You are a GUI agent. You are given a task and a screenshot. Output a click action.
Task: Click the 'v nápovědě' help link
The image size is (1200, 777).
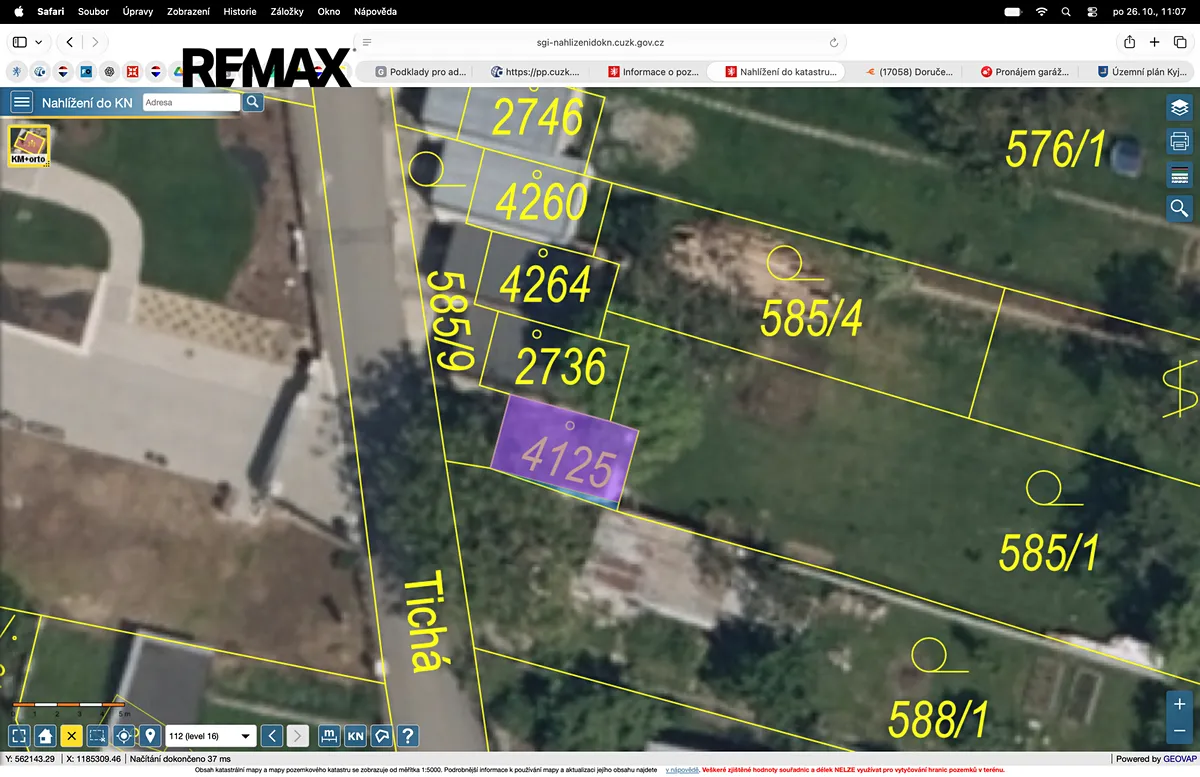[x=682, y=770]
